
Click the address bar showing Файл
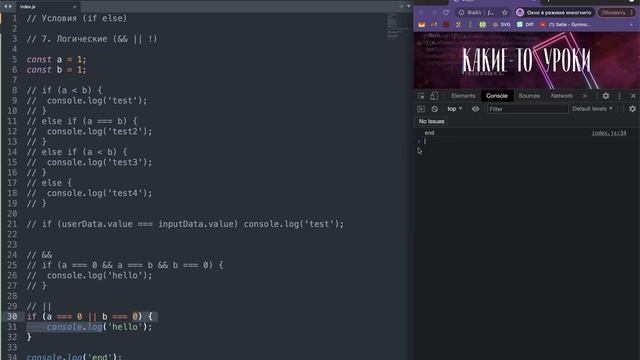[x=483, y=13]
